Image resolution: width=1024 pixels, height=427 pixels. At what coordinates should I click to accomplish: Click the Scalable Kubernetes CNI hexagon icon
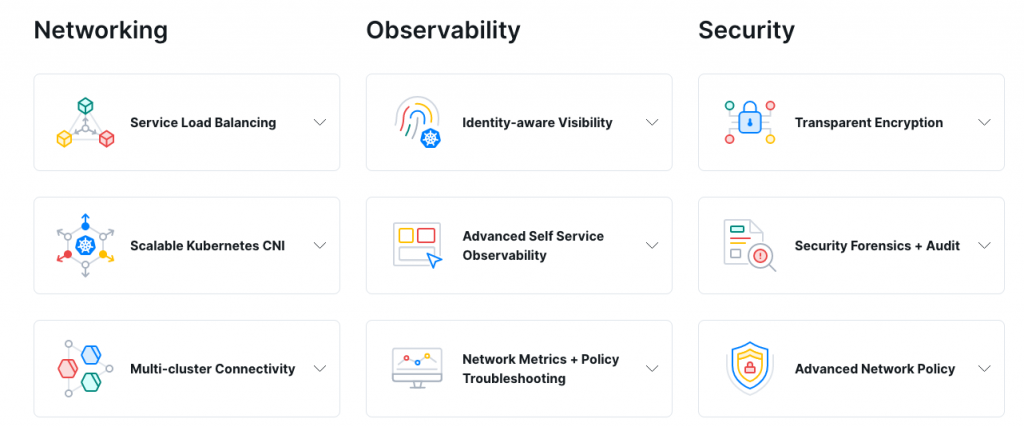click(x=85, y=245)
